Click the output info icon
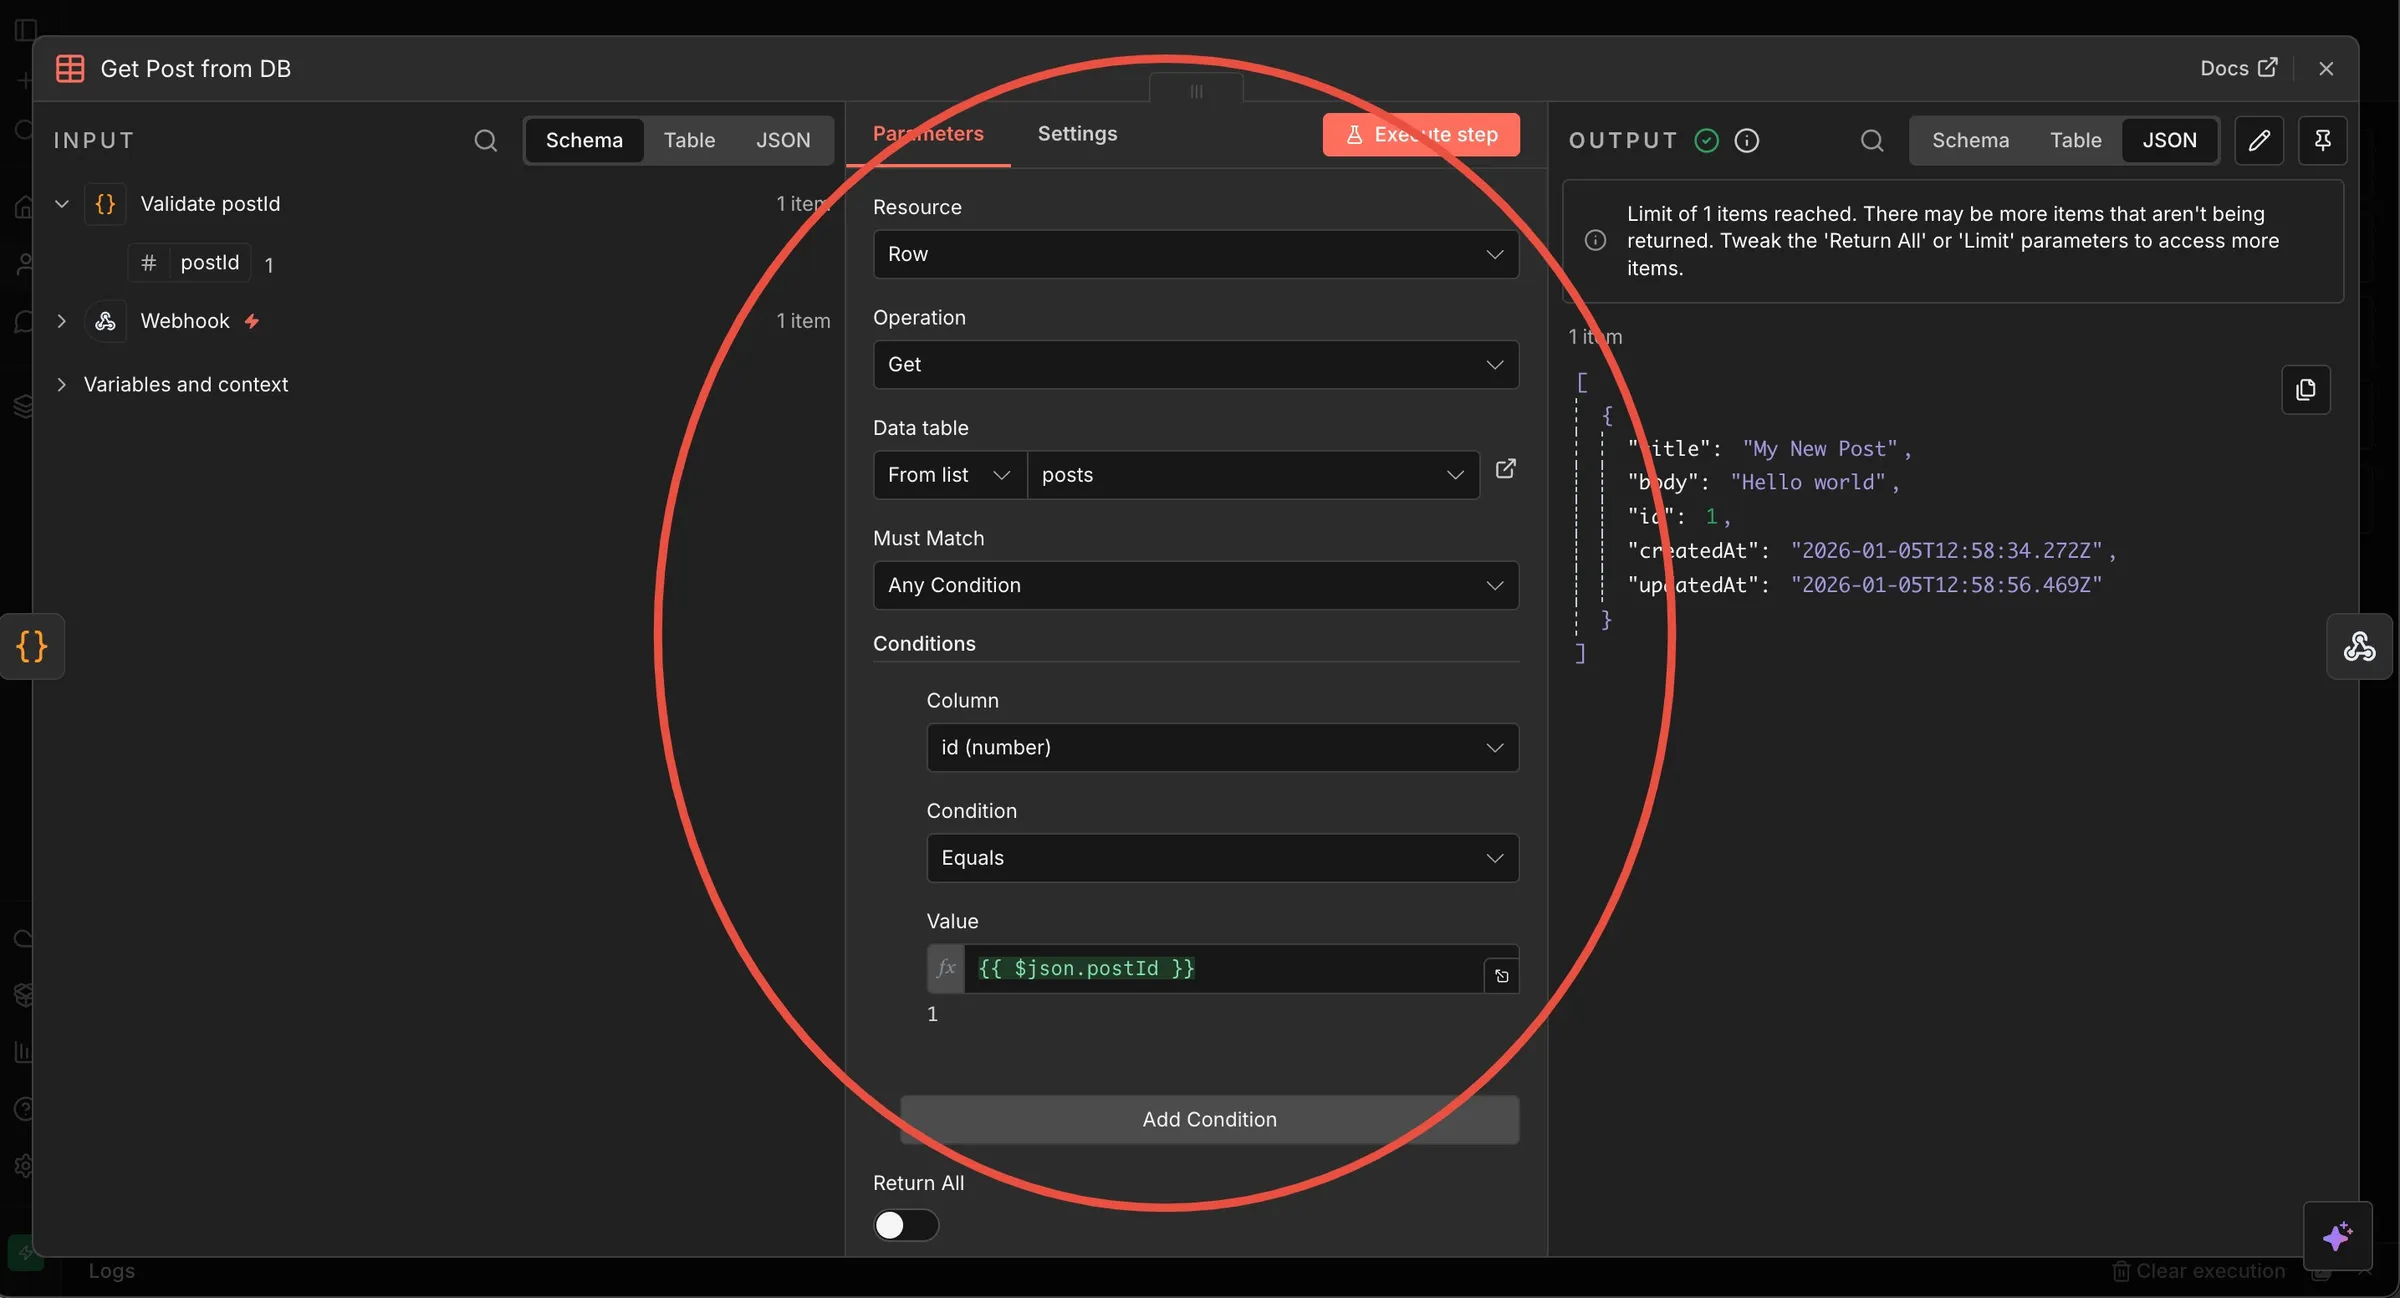Screen dimensions: 2400x1298 coord(1746,141)
